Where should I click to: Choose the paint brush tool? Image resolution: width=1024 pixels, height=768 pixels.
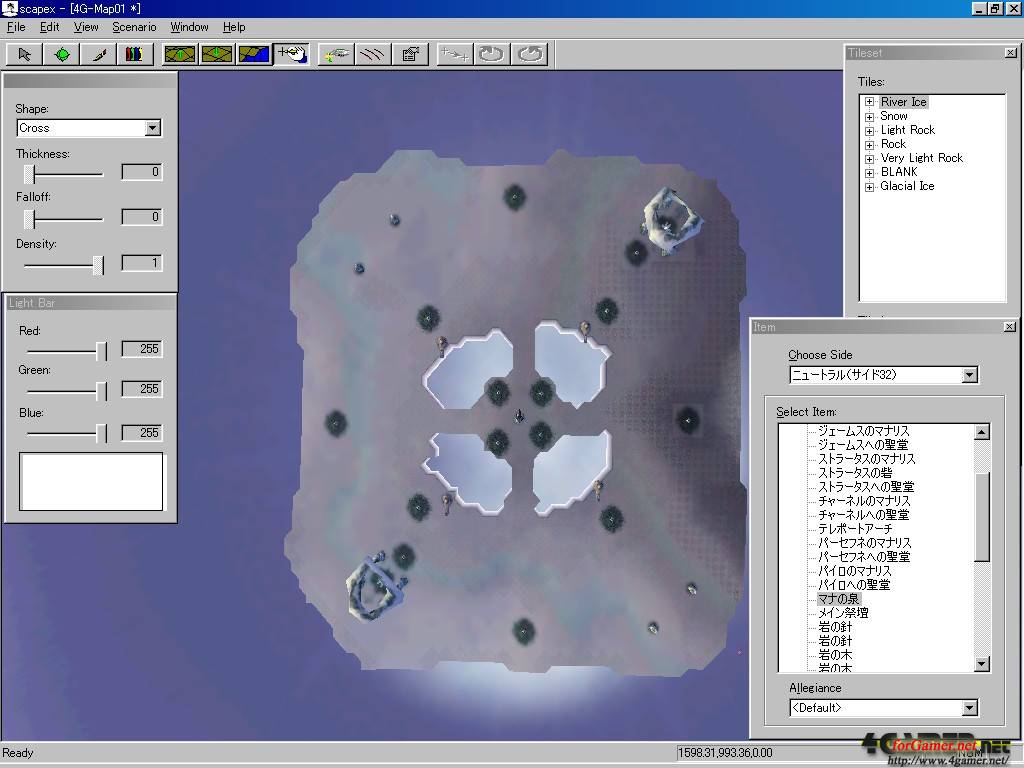click(99, 54)
